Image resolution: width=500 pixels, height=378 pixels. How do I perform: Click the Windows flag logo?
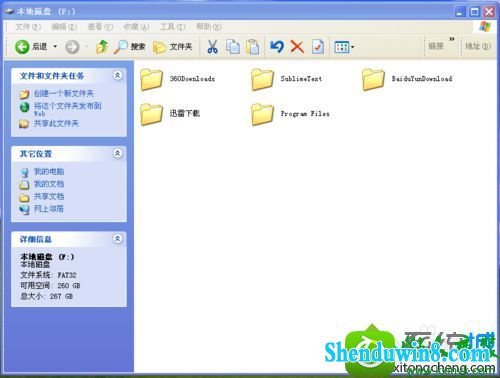pos(485,27)
